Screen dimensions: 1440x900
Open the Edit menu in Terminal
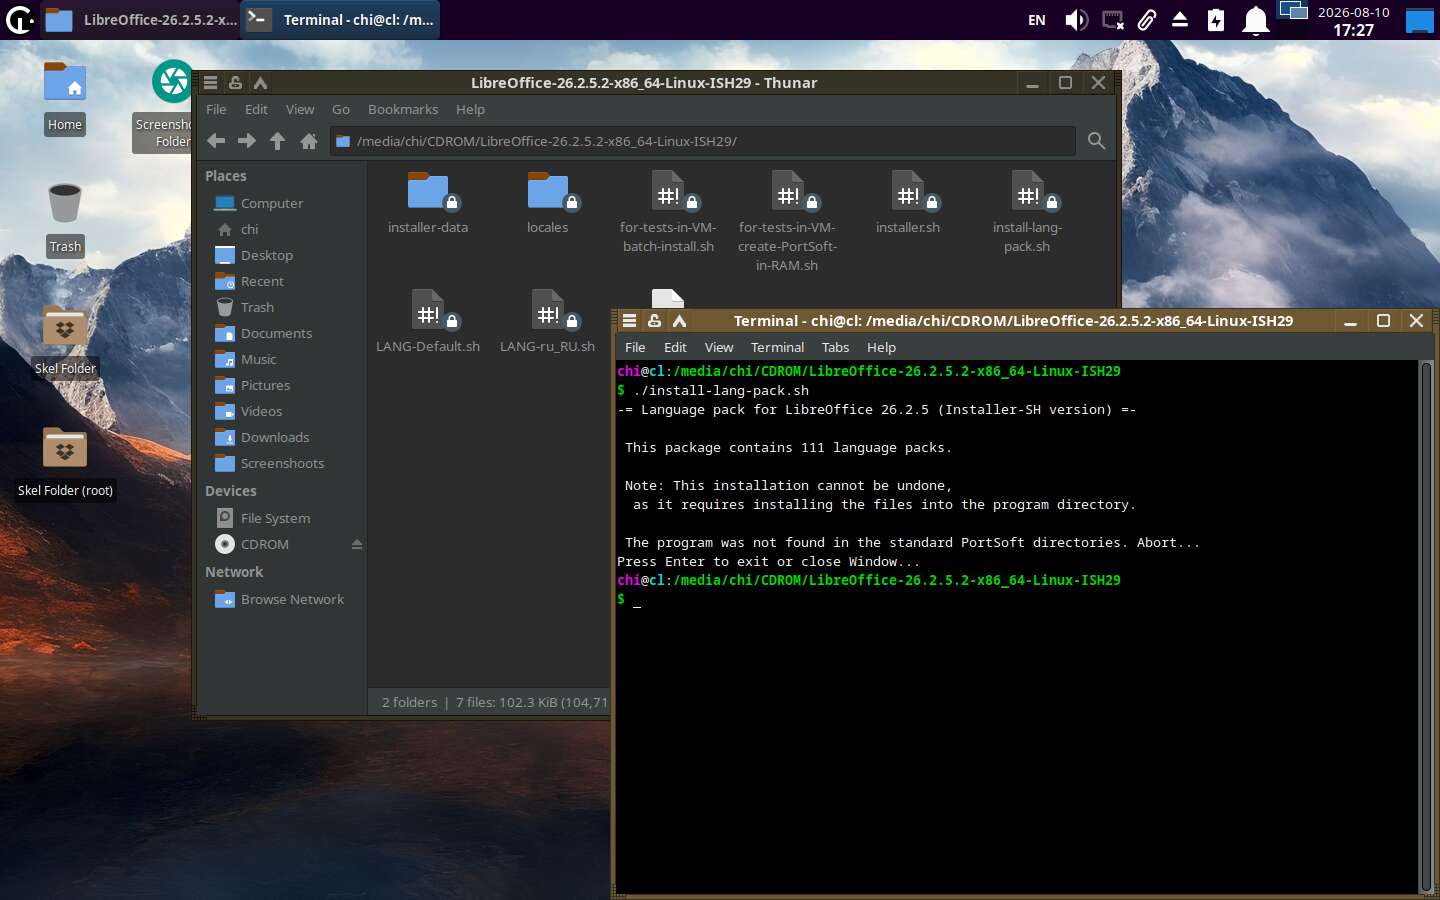(x=675, y=347)
